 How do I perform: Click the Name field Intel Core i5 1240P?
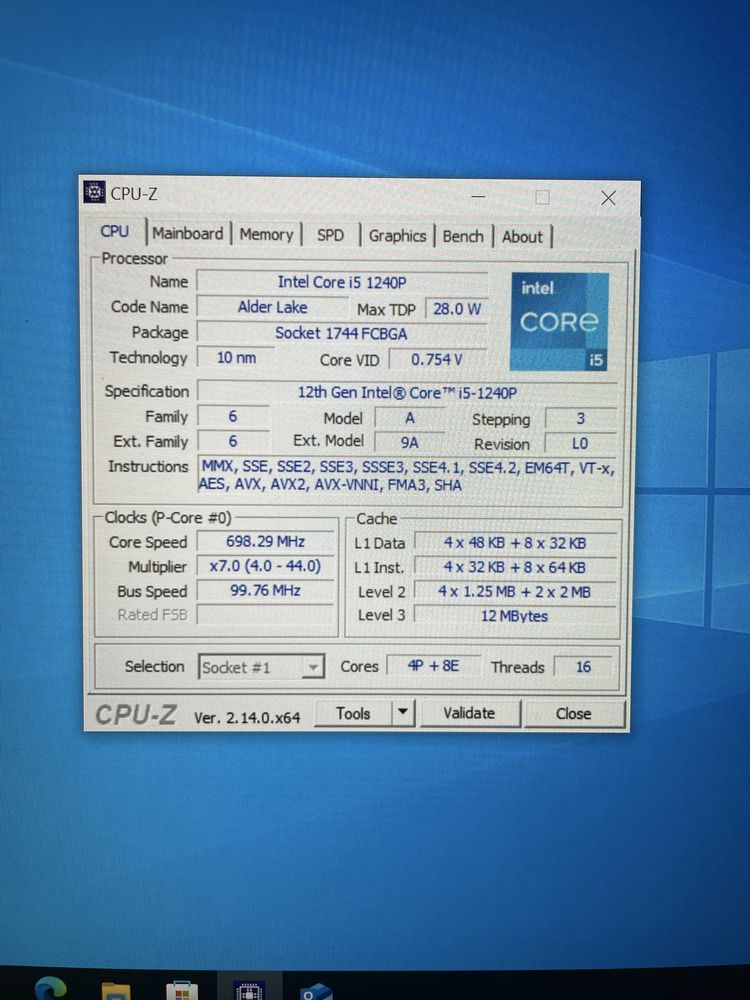342,282
